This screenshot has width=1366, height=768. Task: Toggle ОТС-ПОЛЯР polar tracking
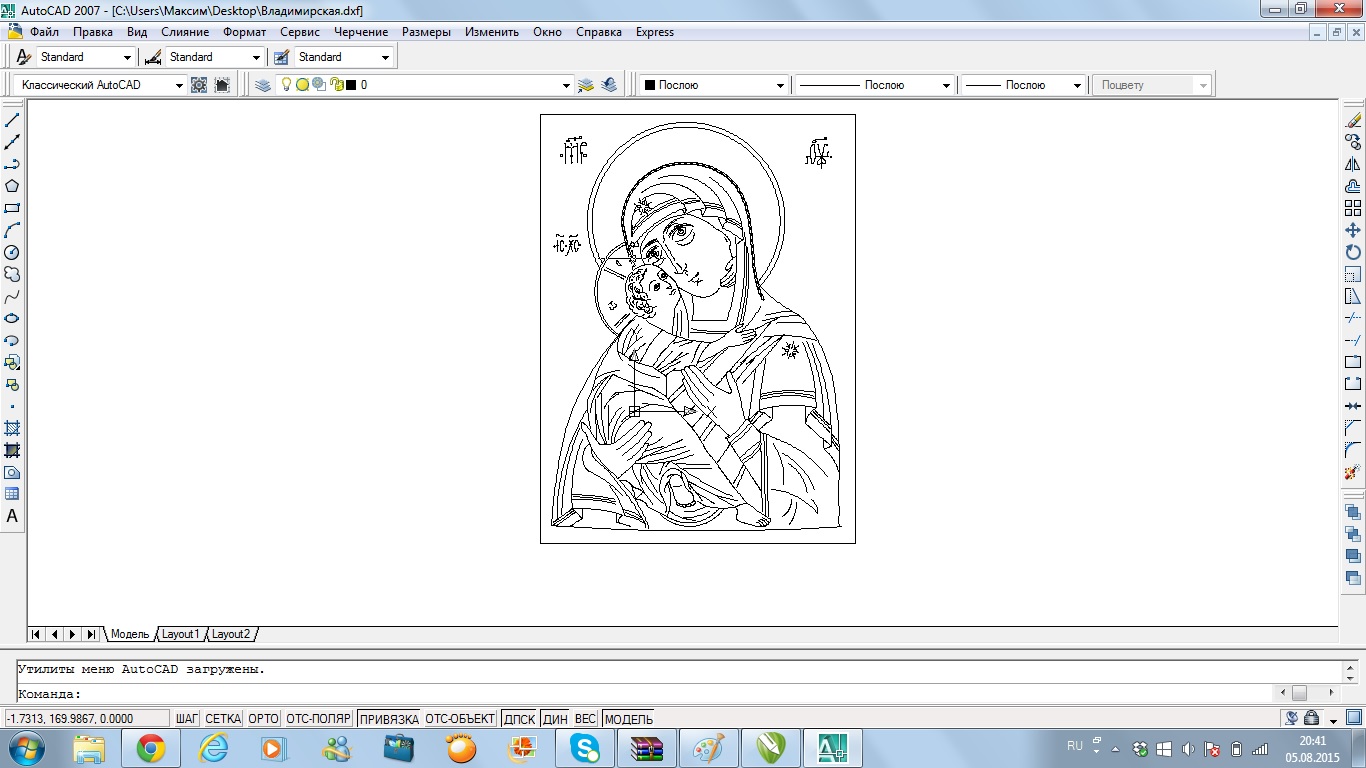[318, 718]
